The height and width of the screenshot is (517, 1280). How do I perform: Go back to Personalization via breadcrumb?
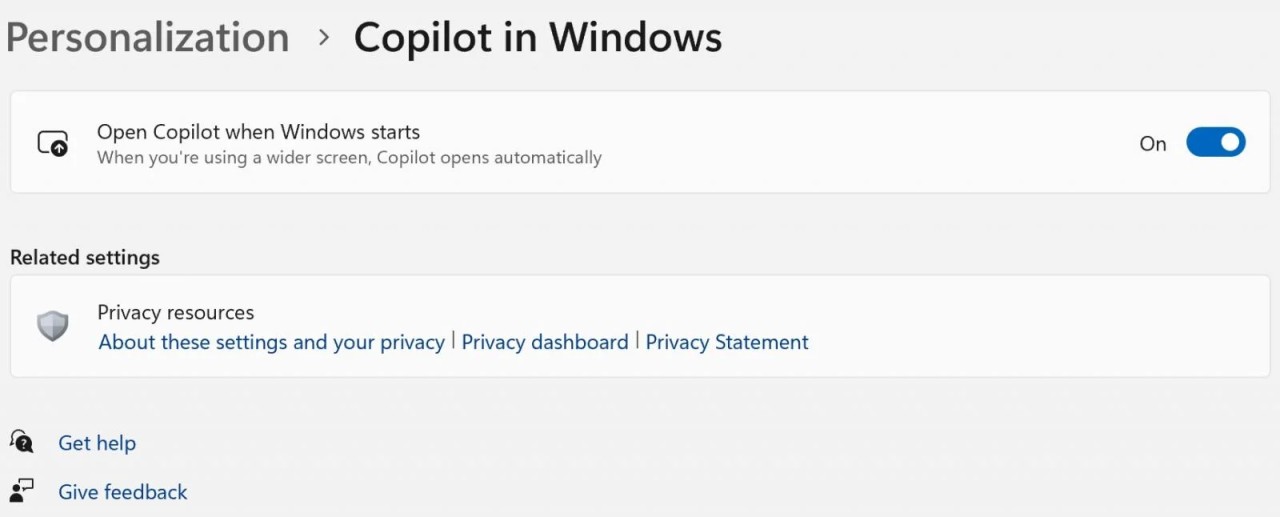(x=147, y=38)
